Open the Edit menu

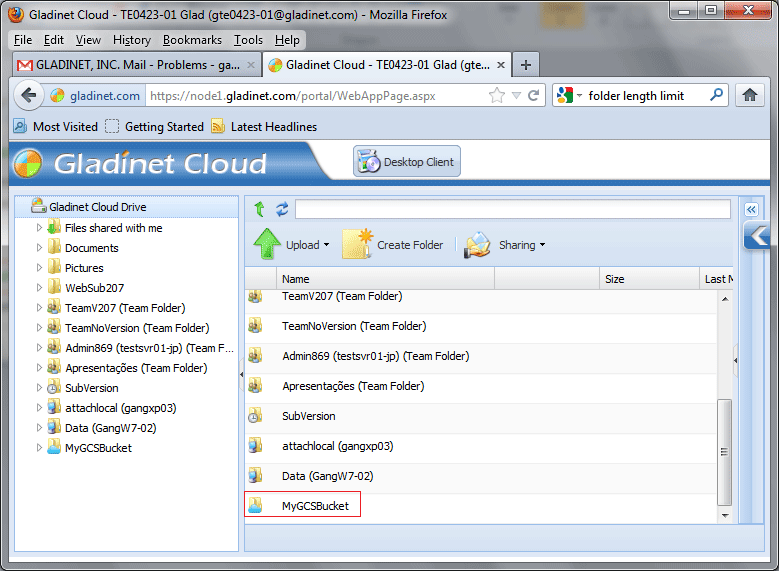click(x=54, y=40)
